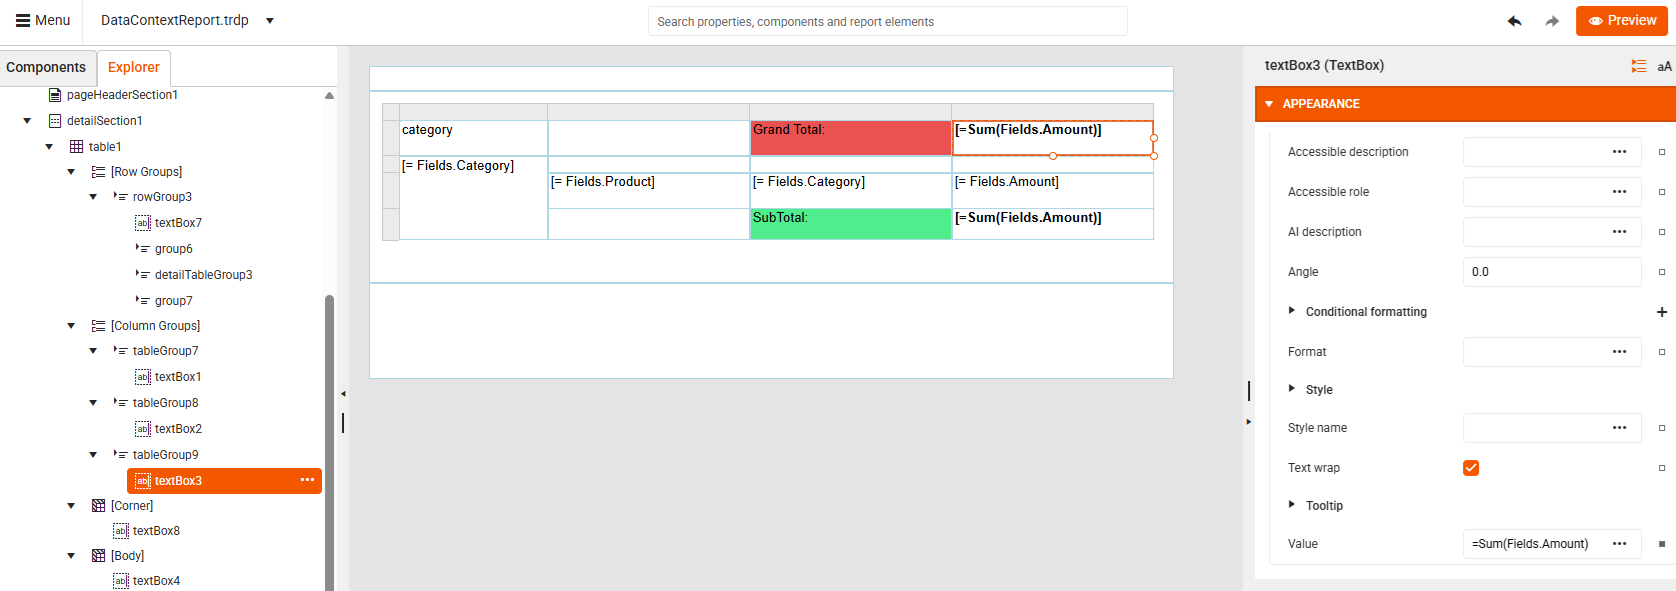Expand the Style property

point(1292,389)
